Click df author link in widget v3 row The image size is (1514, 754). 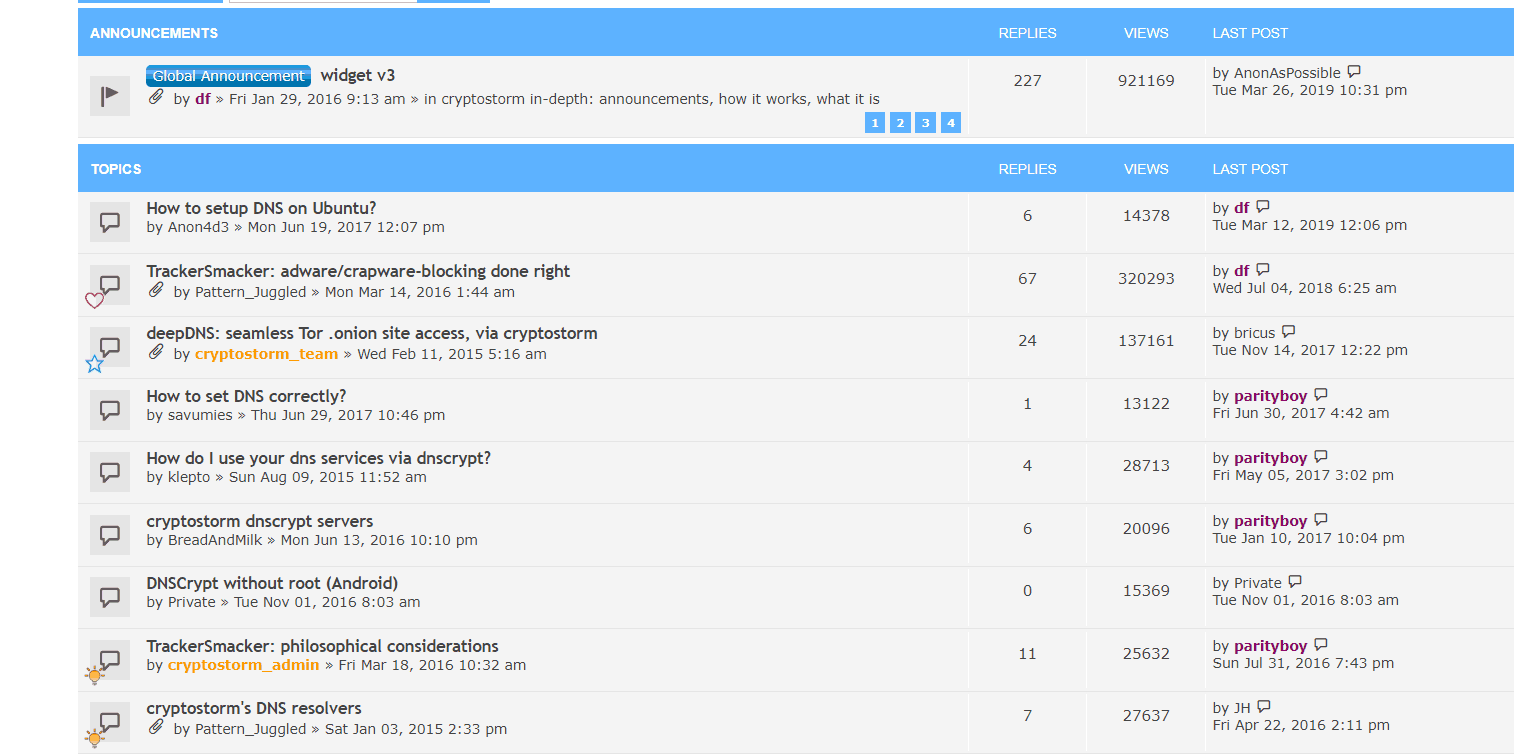202,99
